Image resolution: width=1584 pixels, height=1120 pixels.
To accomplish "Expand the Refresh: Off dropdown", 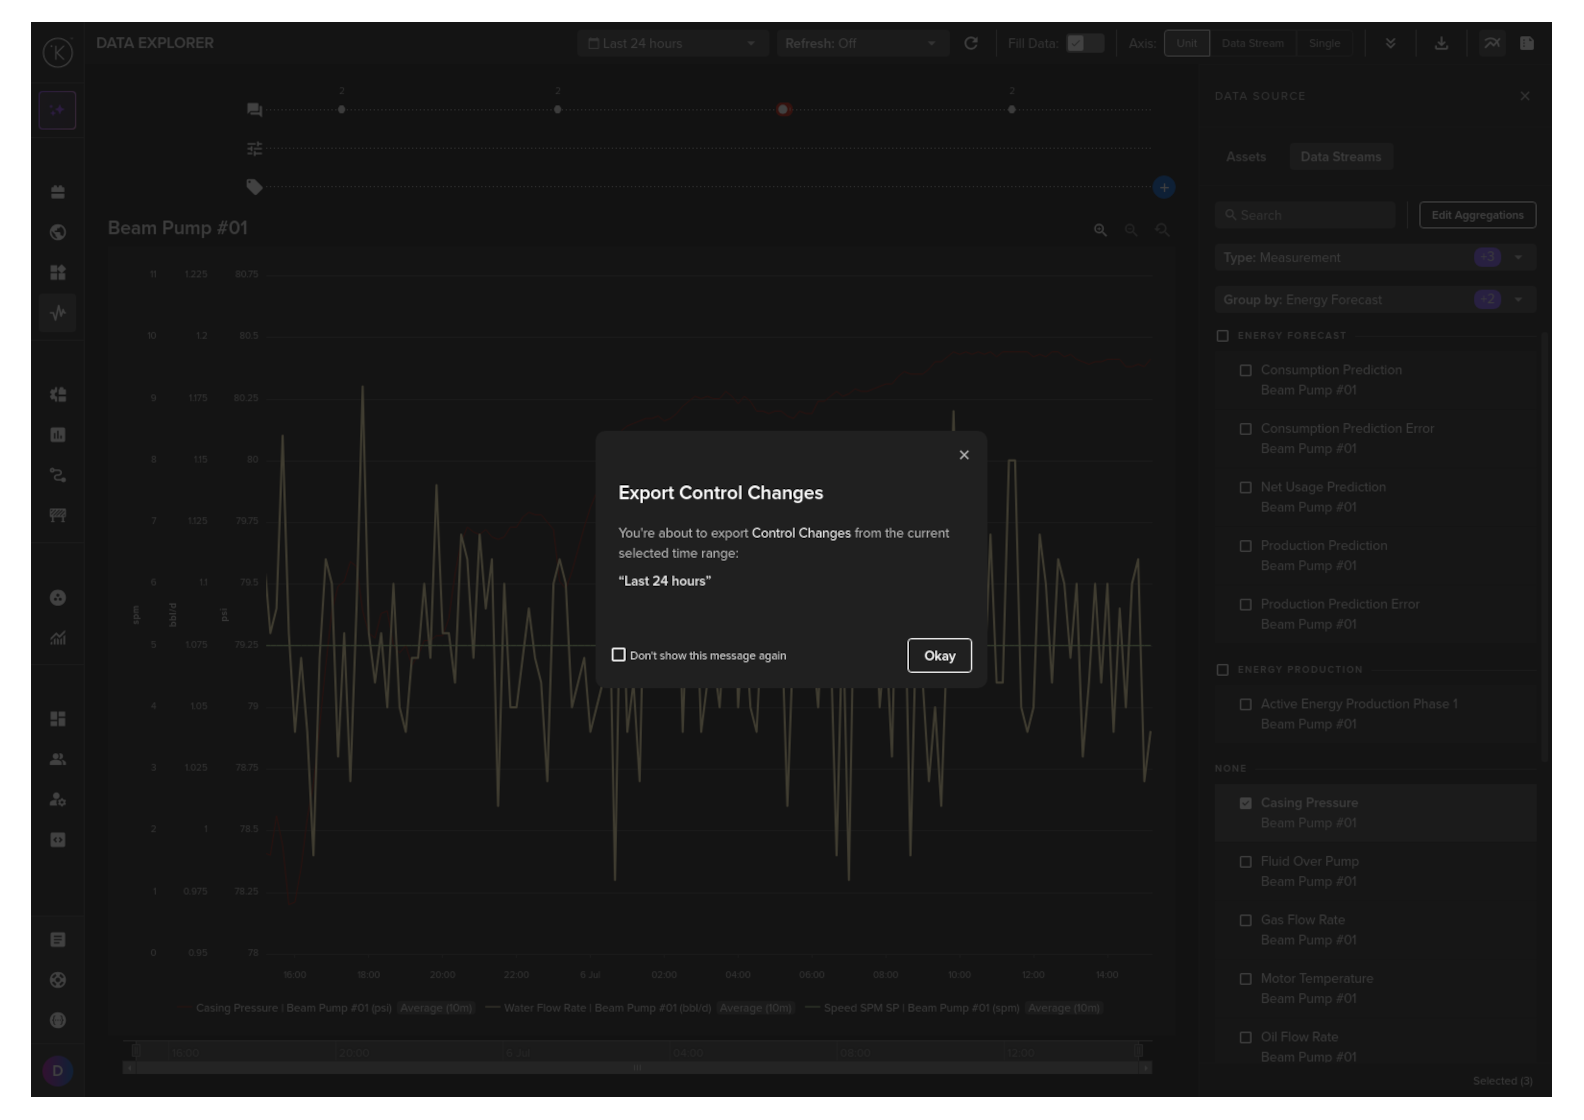I will 860,44.
